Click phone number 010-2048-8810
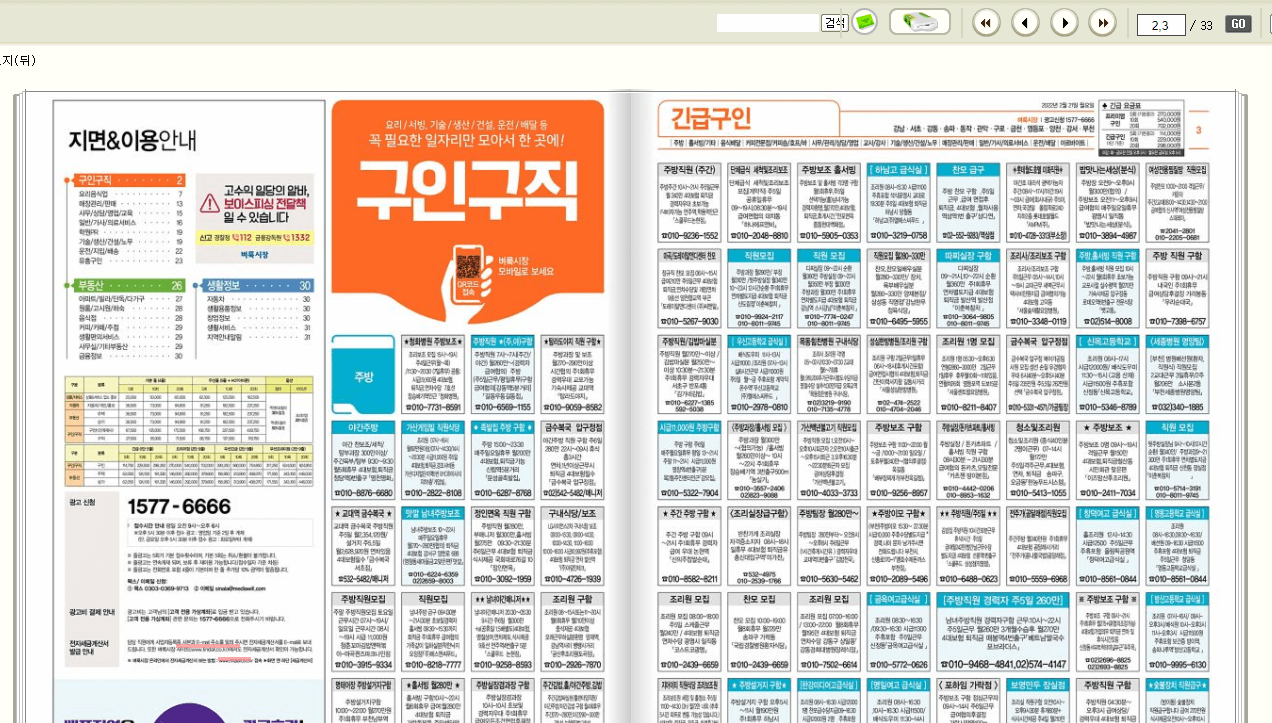Viewport: 1272px width, 723px height. pos(758,236)
